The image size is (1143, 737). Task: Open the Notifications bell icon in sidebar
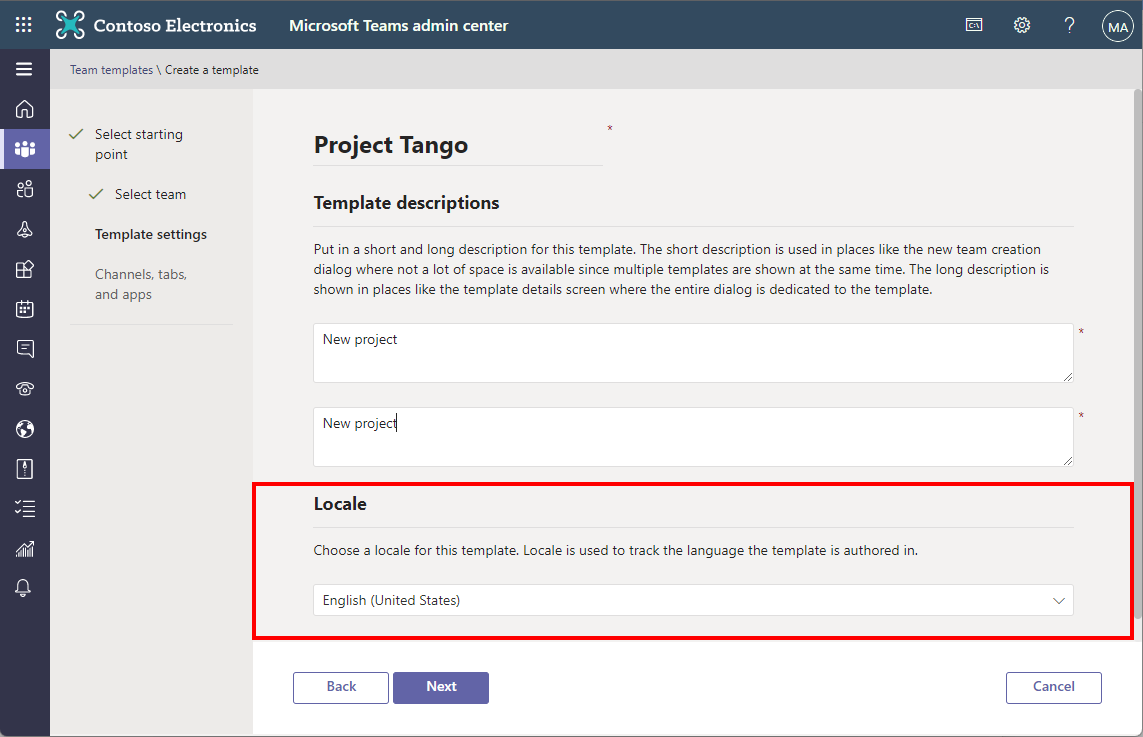pos(25,588)
